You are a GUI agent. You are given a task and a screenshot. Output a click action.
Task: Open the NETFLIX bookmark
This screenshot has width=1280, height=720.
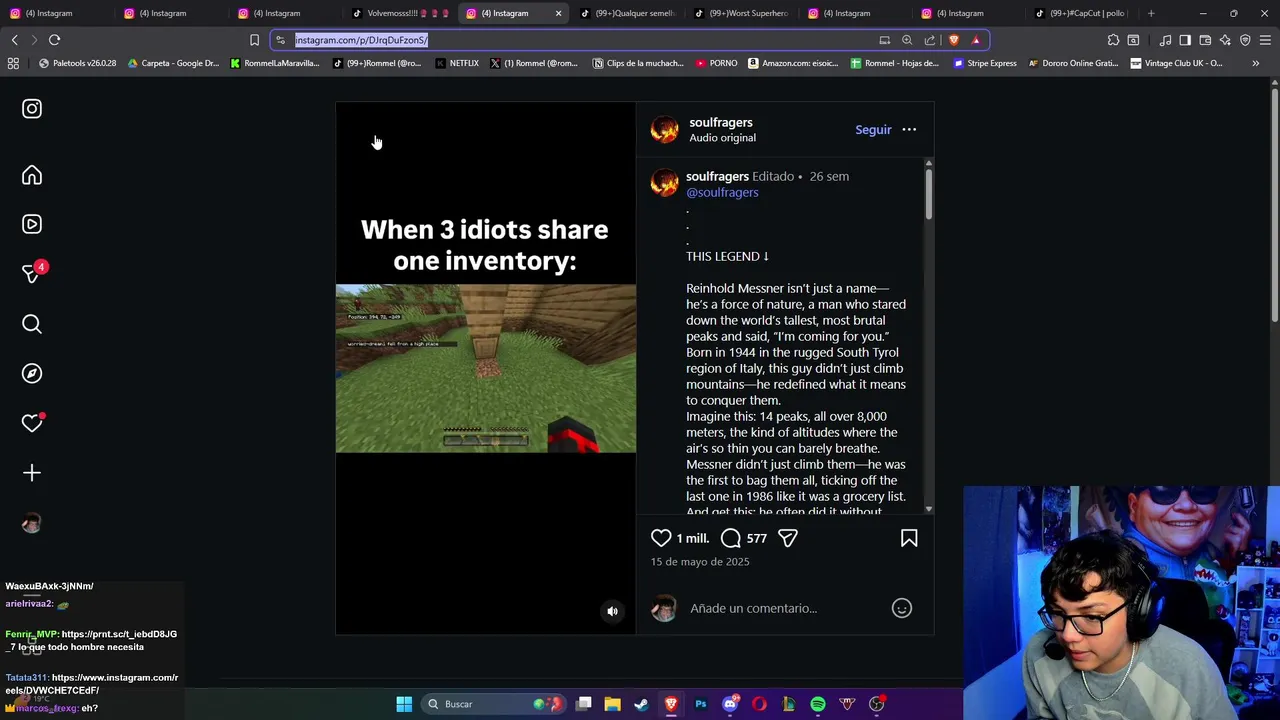tap(457, 63)
